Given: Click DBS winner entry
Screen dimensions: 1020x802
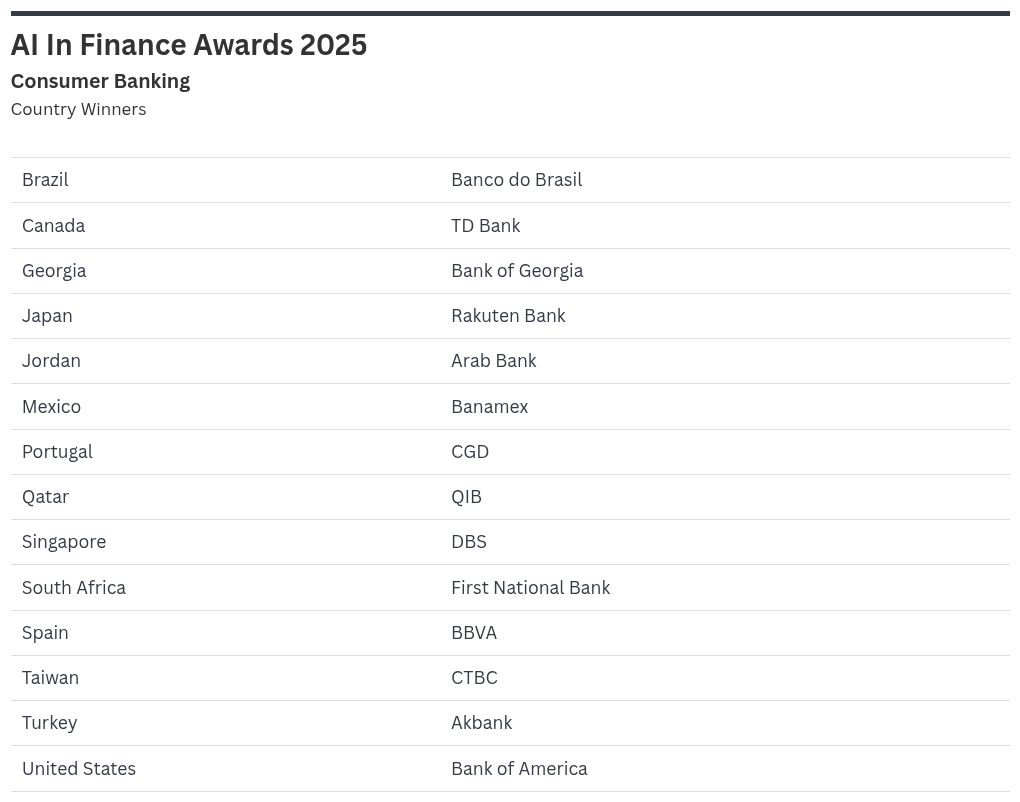Looking at the screenshot, I should (x=468, y=542).
